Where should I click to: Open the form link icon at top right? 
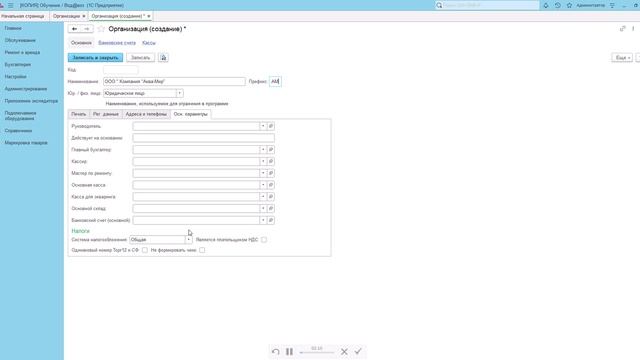tap(622, 29)
